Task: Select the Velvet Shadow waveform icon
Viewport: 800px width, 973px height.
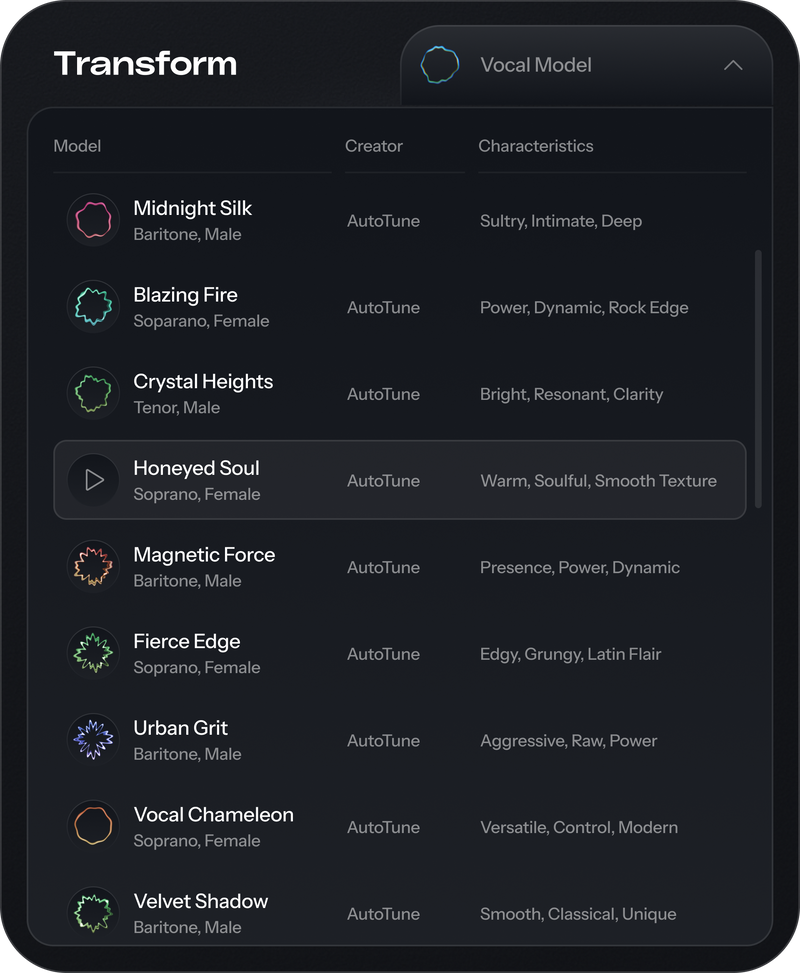Action: coord(93,911)
